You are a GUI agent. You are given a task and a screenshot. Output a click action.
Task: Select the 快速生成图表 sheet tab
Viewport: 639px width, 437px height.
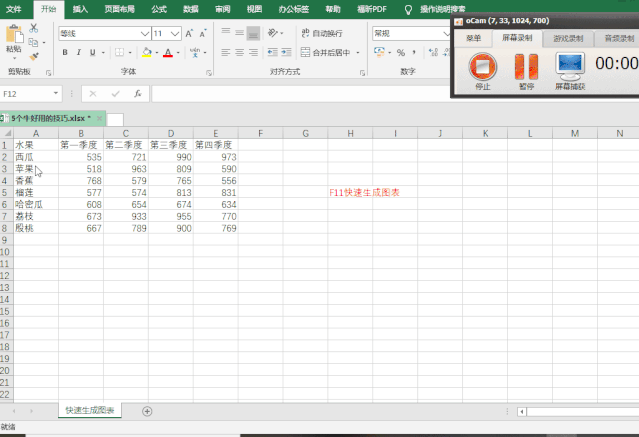coord(90,411)
